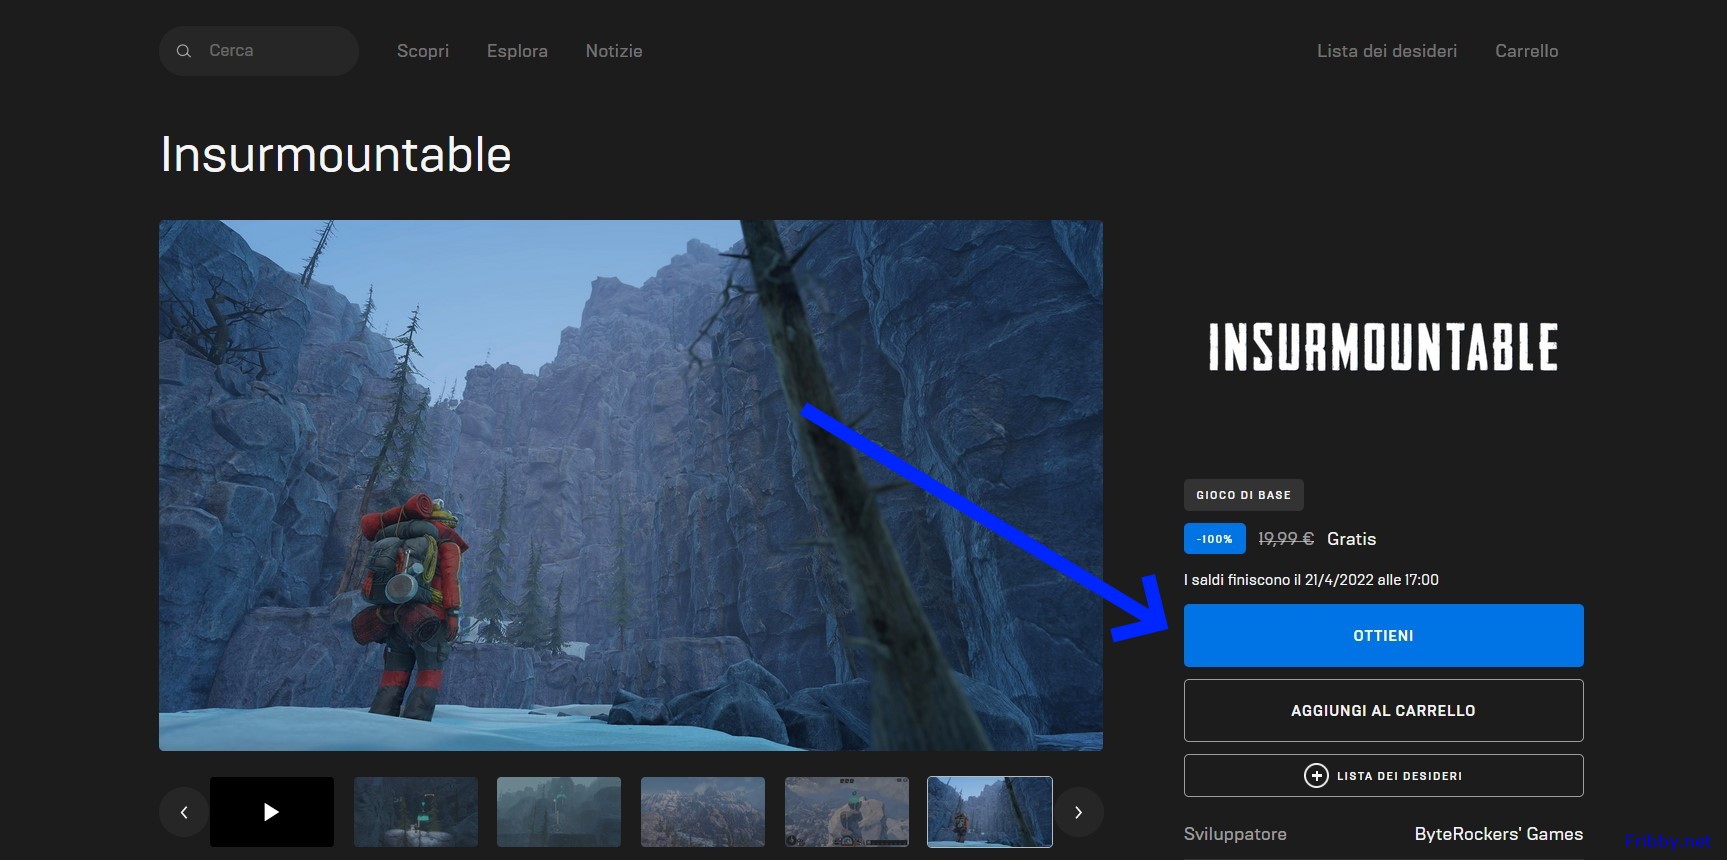Open the Scopri menu item

click(422, 51)
